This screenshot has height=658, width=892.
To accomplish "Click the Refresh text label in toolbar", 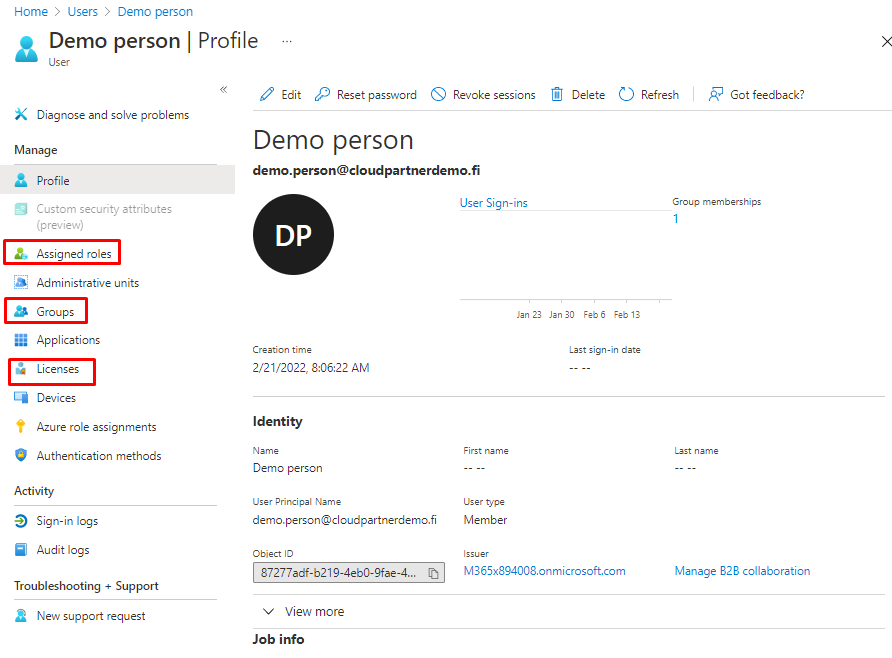I will [x=660, y=95].
